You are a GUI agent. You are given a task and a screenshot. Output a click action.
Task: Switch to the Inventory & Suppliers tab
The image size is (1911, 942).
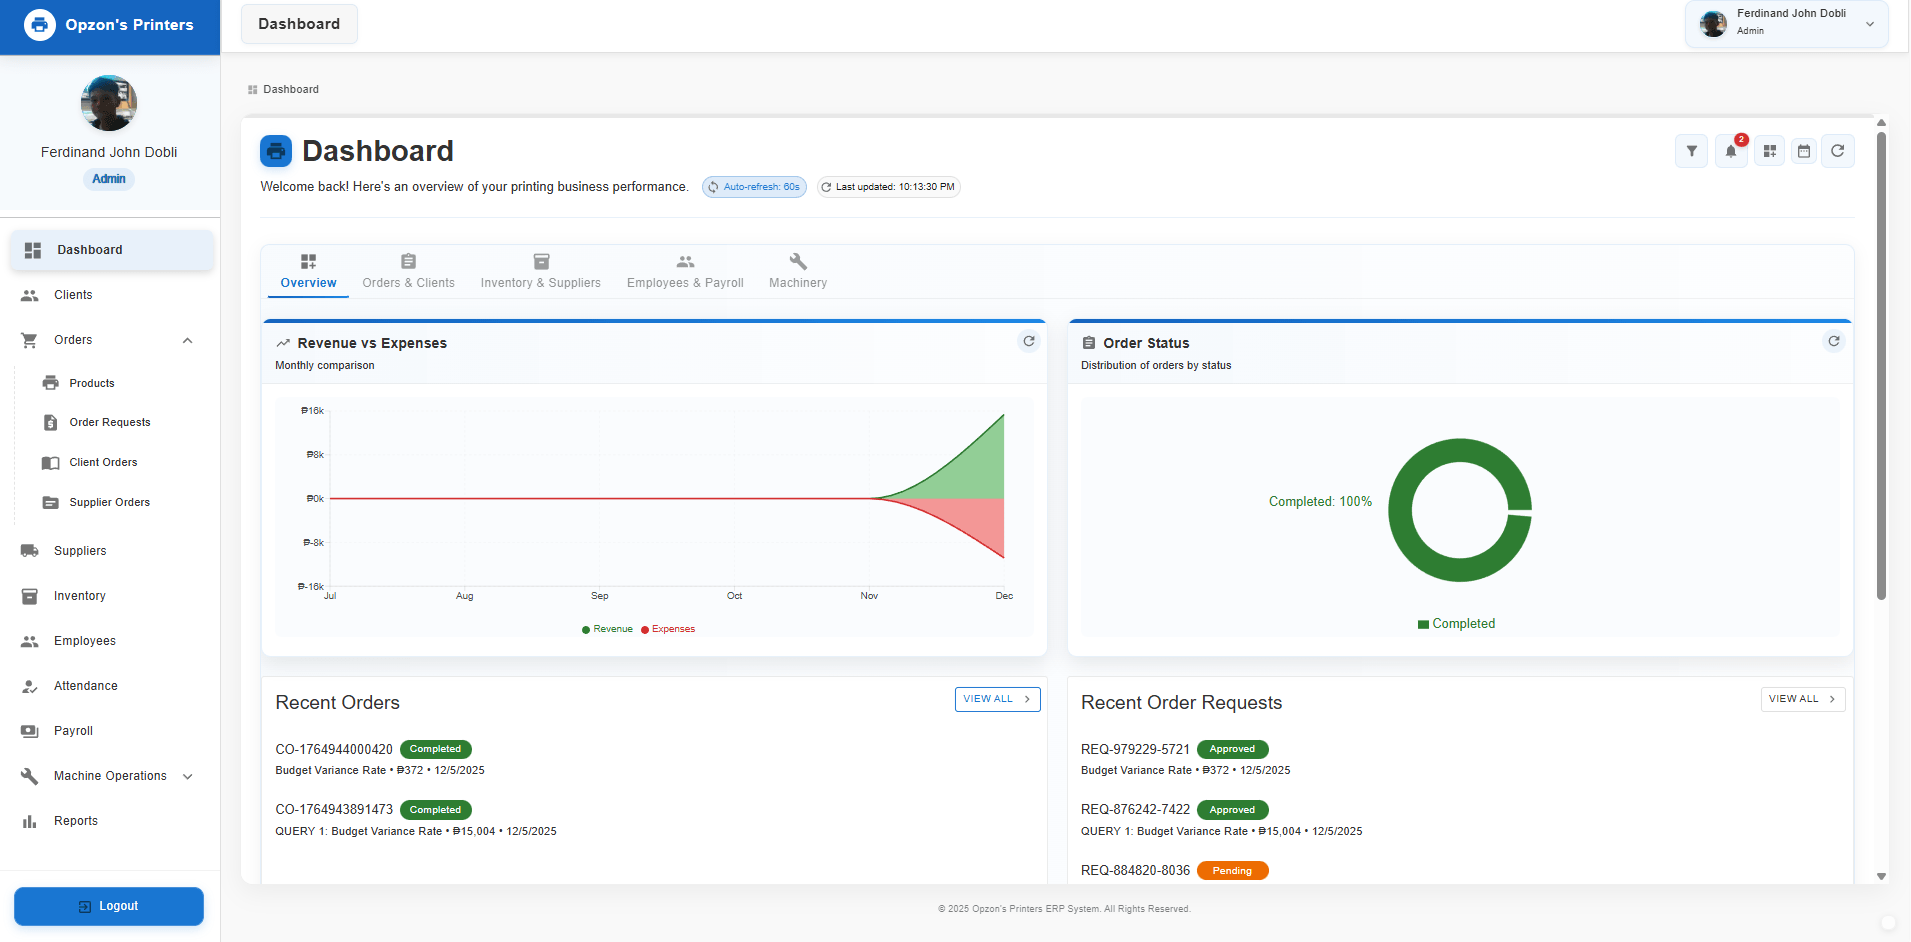[x=540, y=271]
